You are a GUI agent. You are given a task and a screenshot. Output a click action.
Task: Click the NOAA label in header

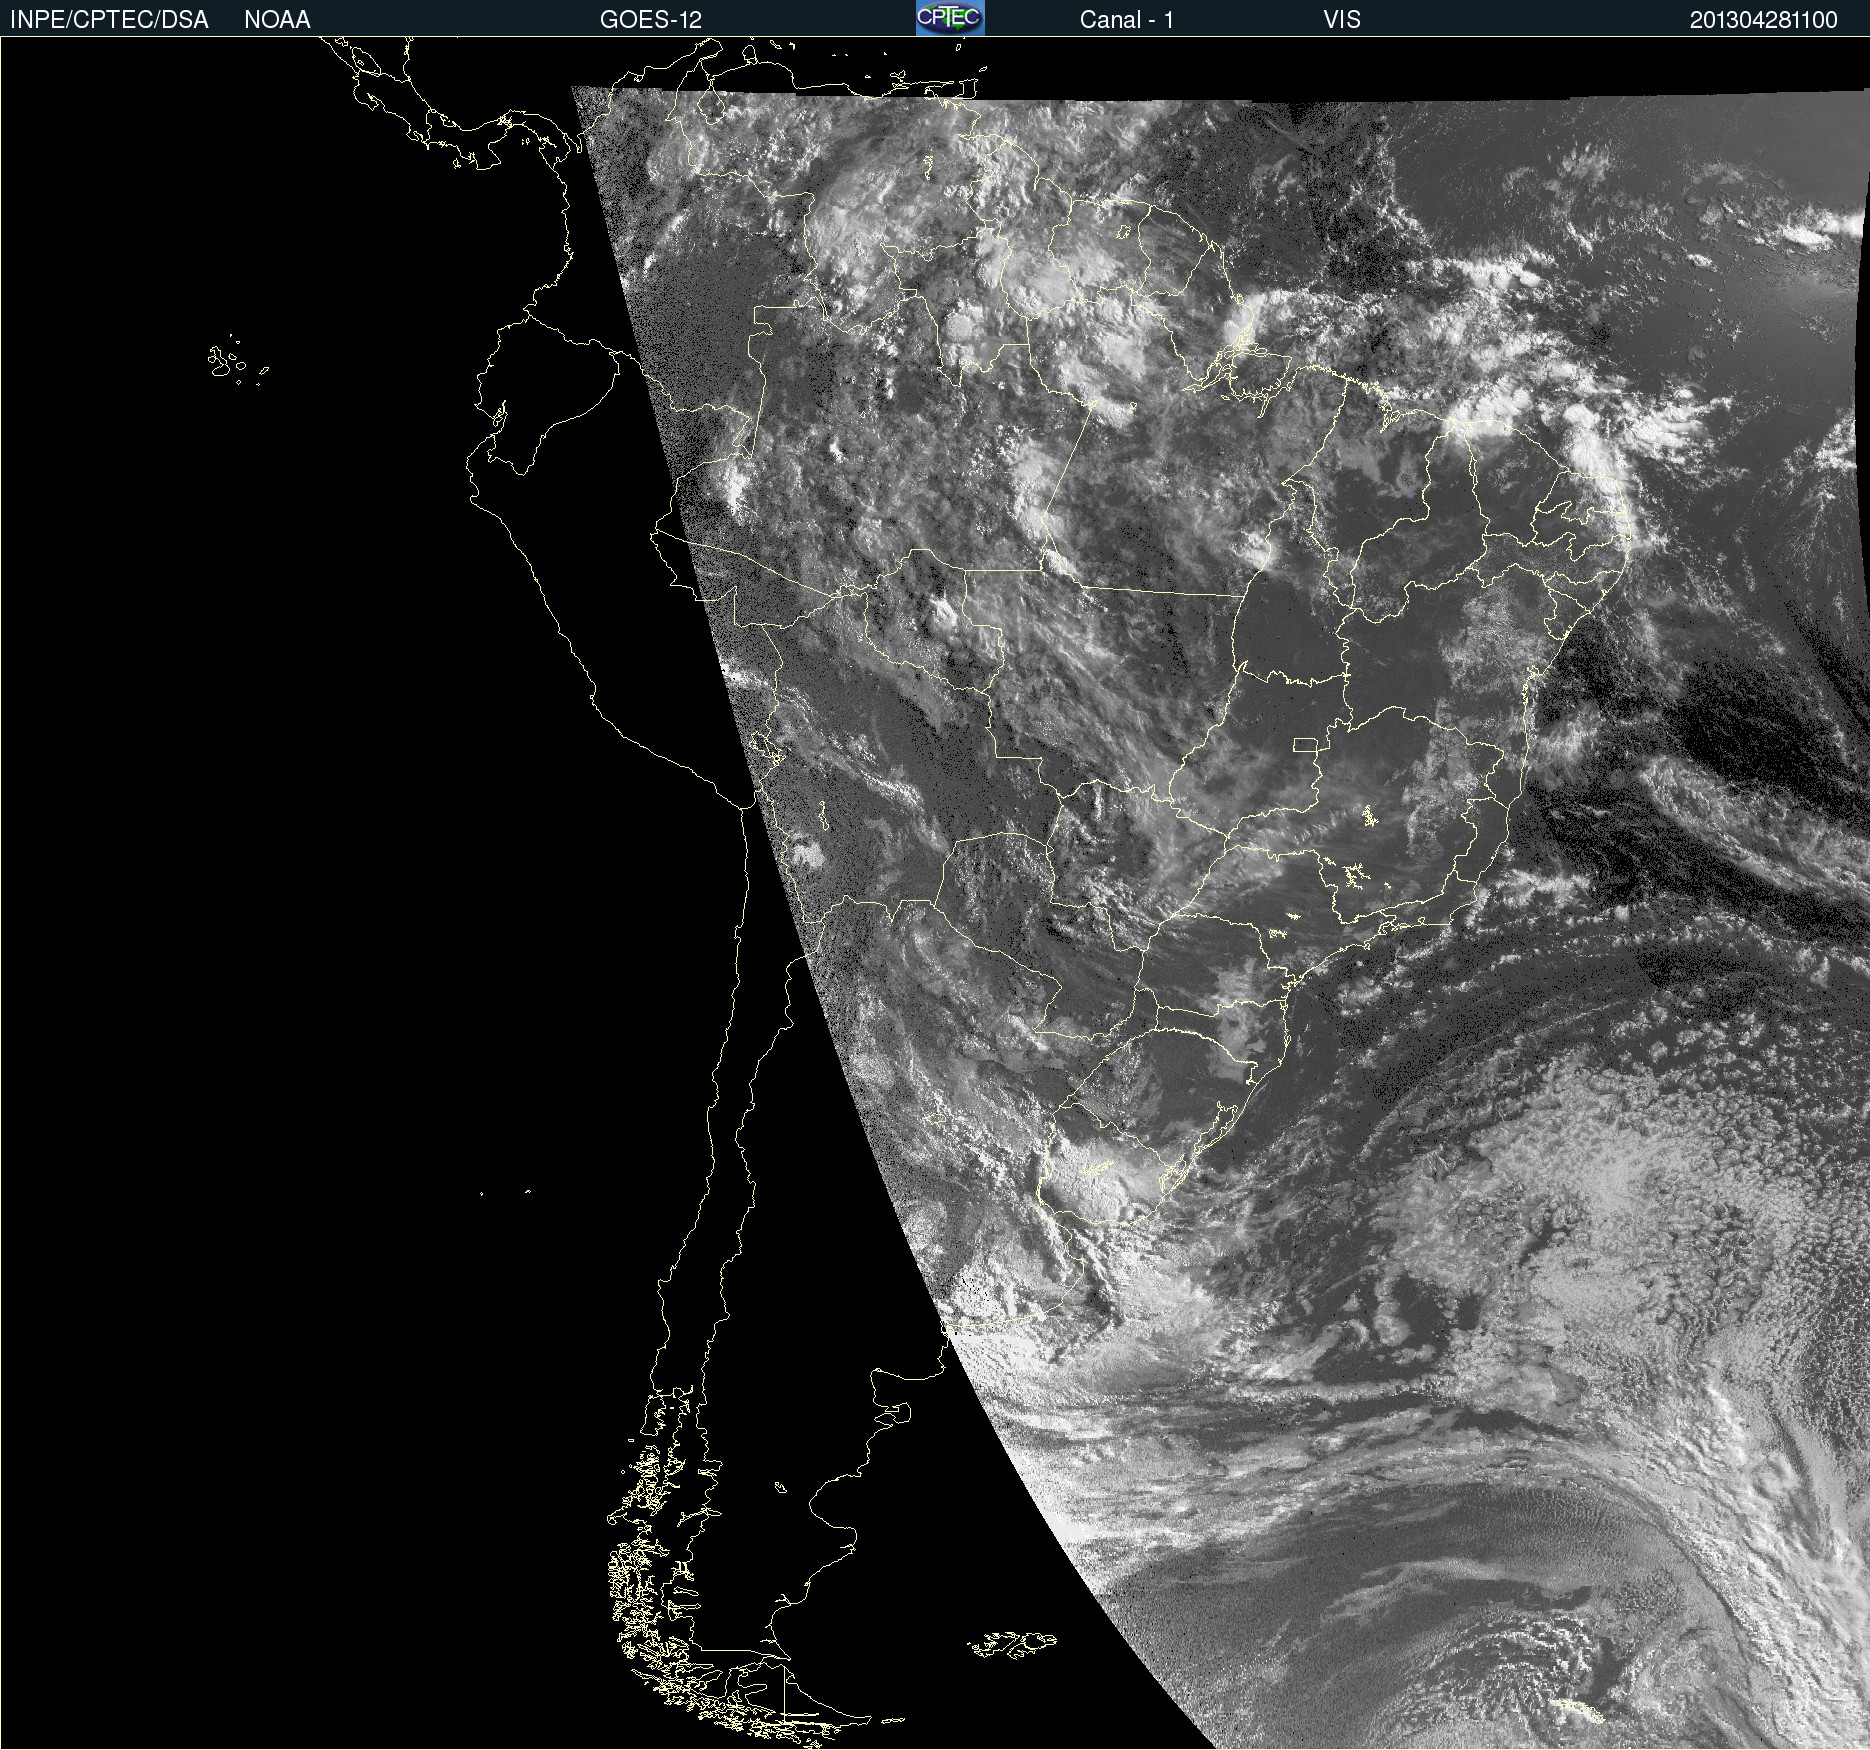pos(277,20)
